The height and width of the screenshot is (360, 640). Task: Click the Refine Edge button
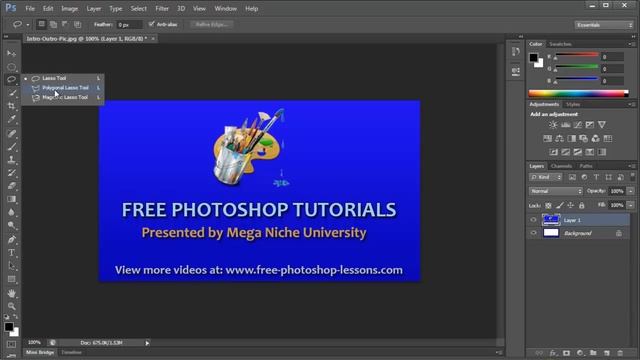[x=211, y=24]
